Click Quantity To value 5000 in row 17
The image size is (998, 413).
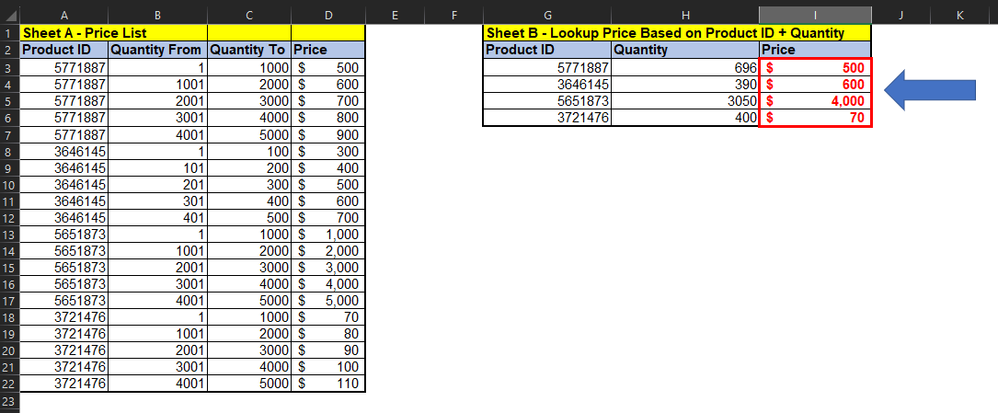tap(249, 301)
